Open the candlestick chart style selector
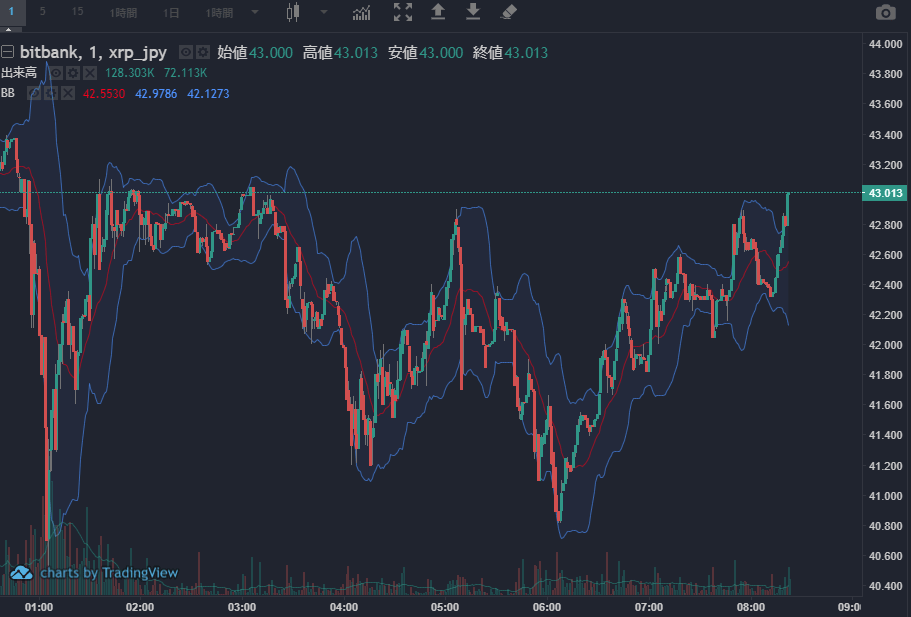Screen dimensions: 911x617 click(293, 13)
